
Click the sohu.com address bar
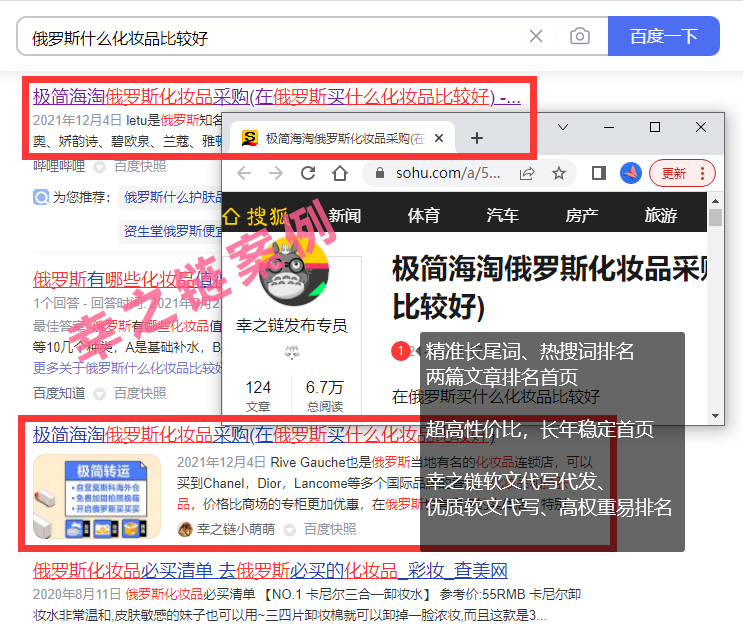[x=448, y=173]
